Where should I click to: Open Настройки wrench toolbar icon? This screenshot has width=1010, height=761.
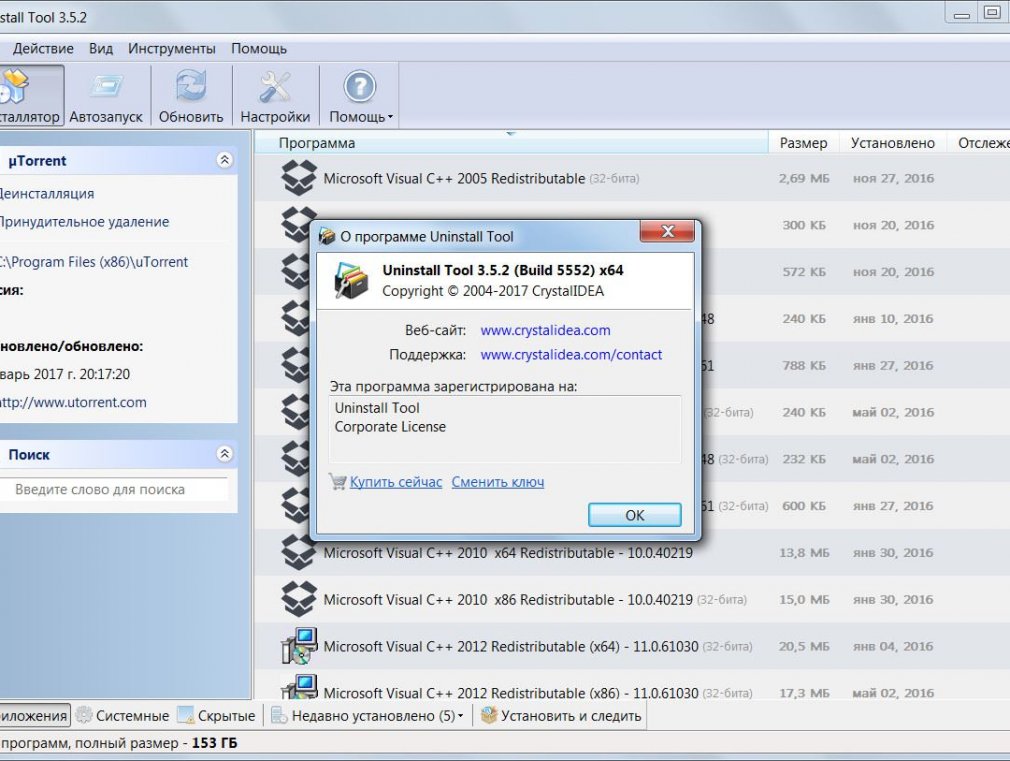click(275, 95)
